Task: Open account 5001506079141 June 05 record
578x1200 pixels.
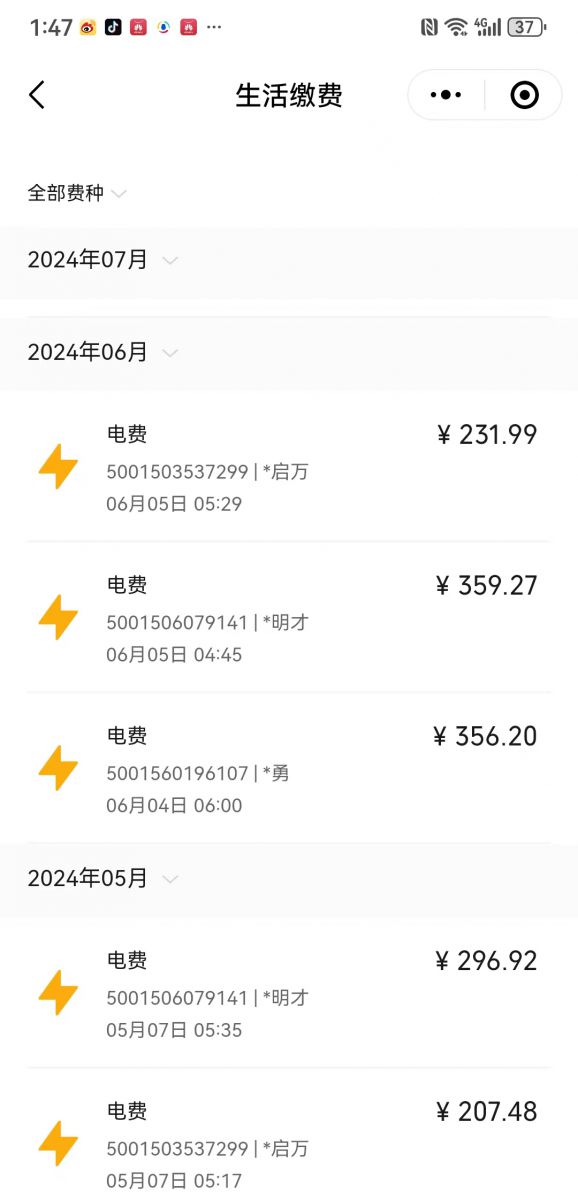Action: (289, 617)
